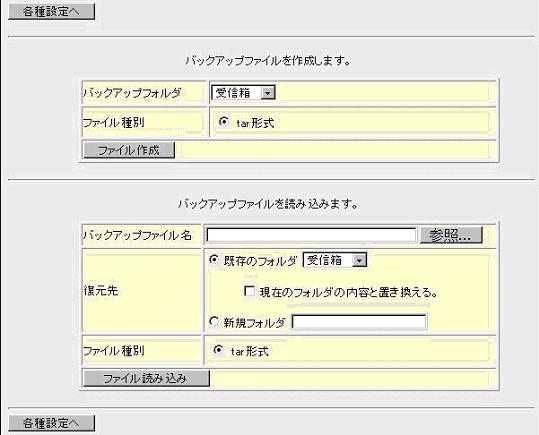Click the arrow of the restore folder dropdown

click(359, 260)
